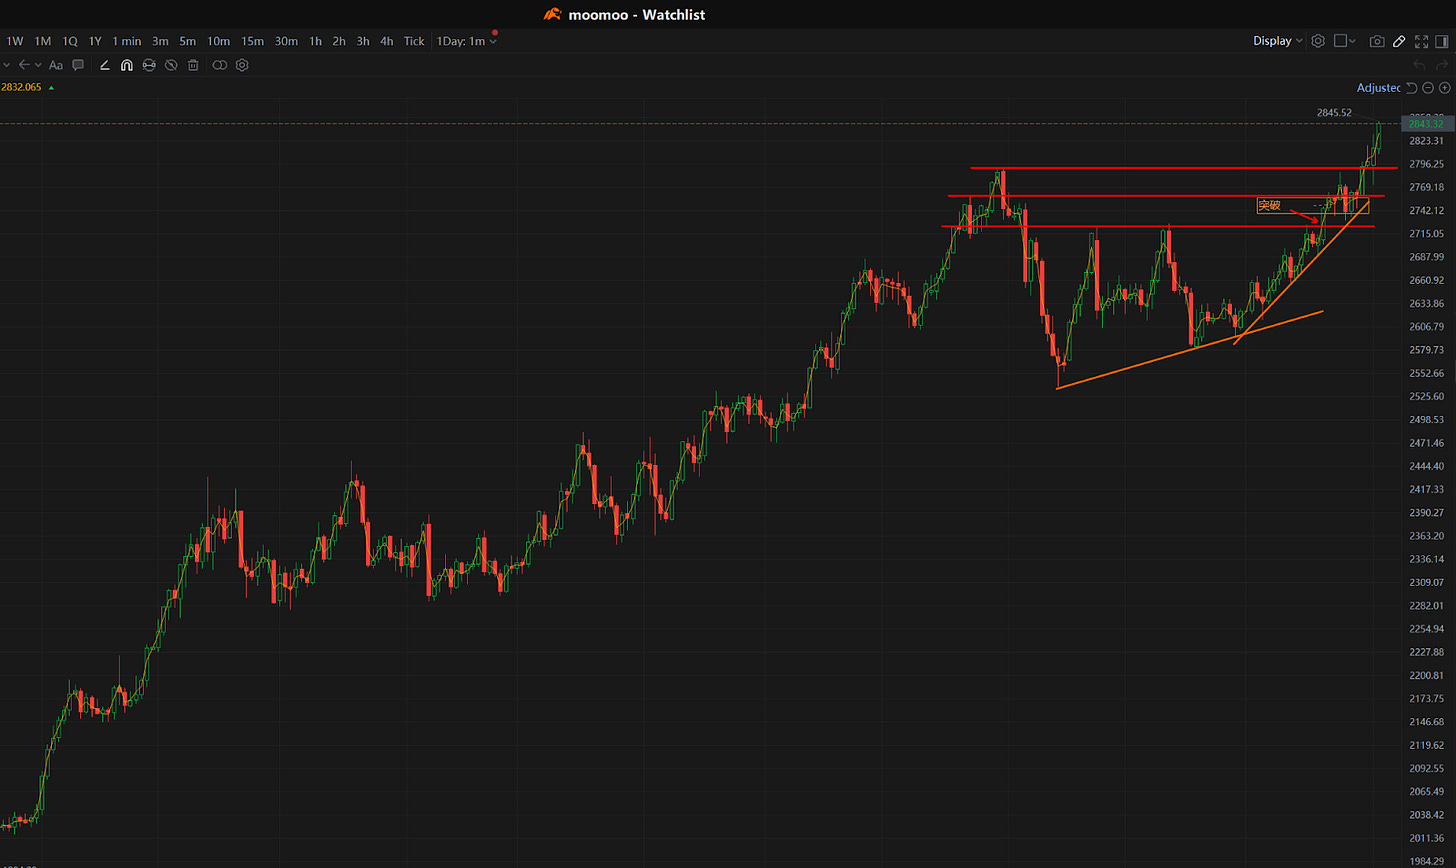Select the 3h interval
This screenshot has width=1456, height=868.
(x=363, y=41)
